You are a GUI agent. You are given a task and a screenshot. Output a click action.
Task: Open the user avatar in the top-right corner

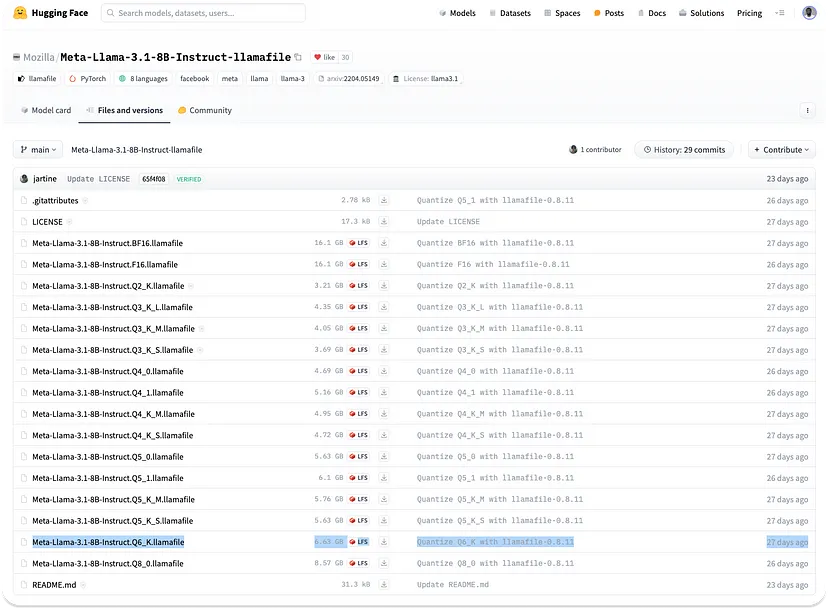click(x=809, y=13)
